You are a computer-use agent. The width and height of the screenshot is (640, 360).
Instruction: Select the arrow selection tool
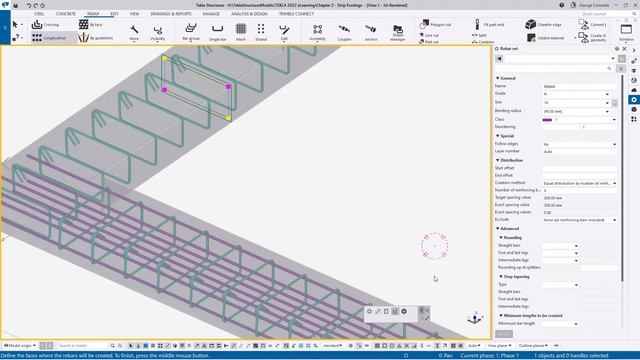[16, 24]
